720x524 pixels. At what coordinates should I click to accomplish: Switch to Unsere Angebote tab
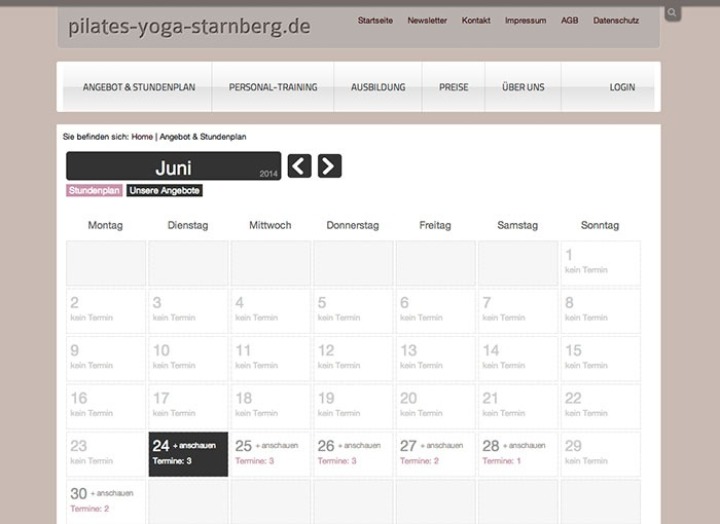(x=165, y=190)
